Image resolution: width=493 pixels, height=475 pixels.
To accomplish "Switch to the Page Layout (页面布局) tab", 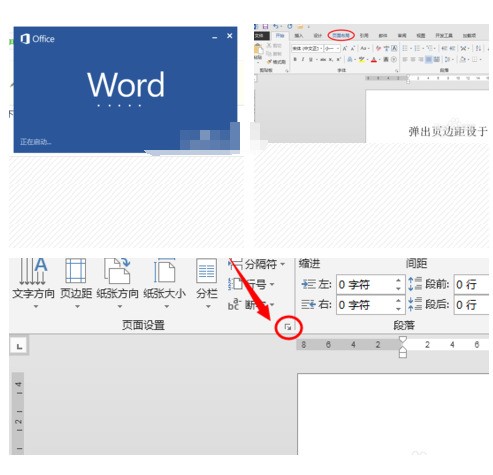I will 341,35.
